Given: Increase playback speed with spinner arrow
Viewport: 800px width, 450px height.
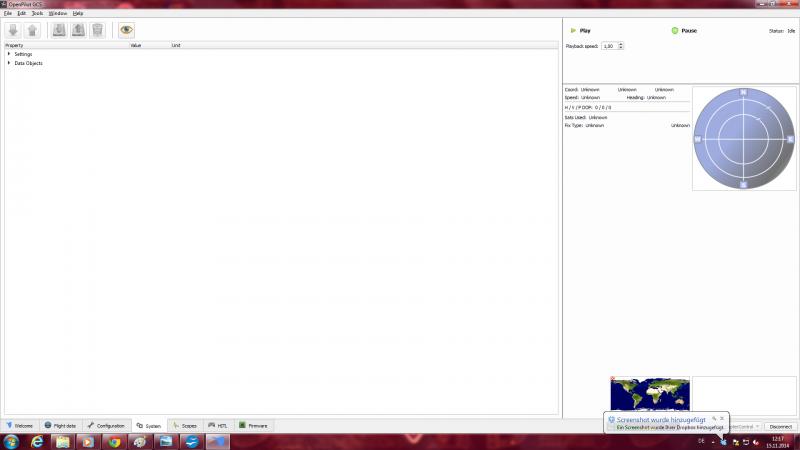Looking at the screenshot, I should tap(621, 44).
